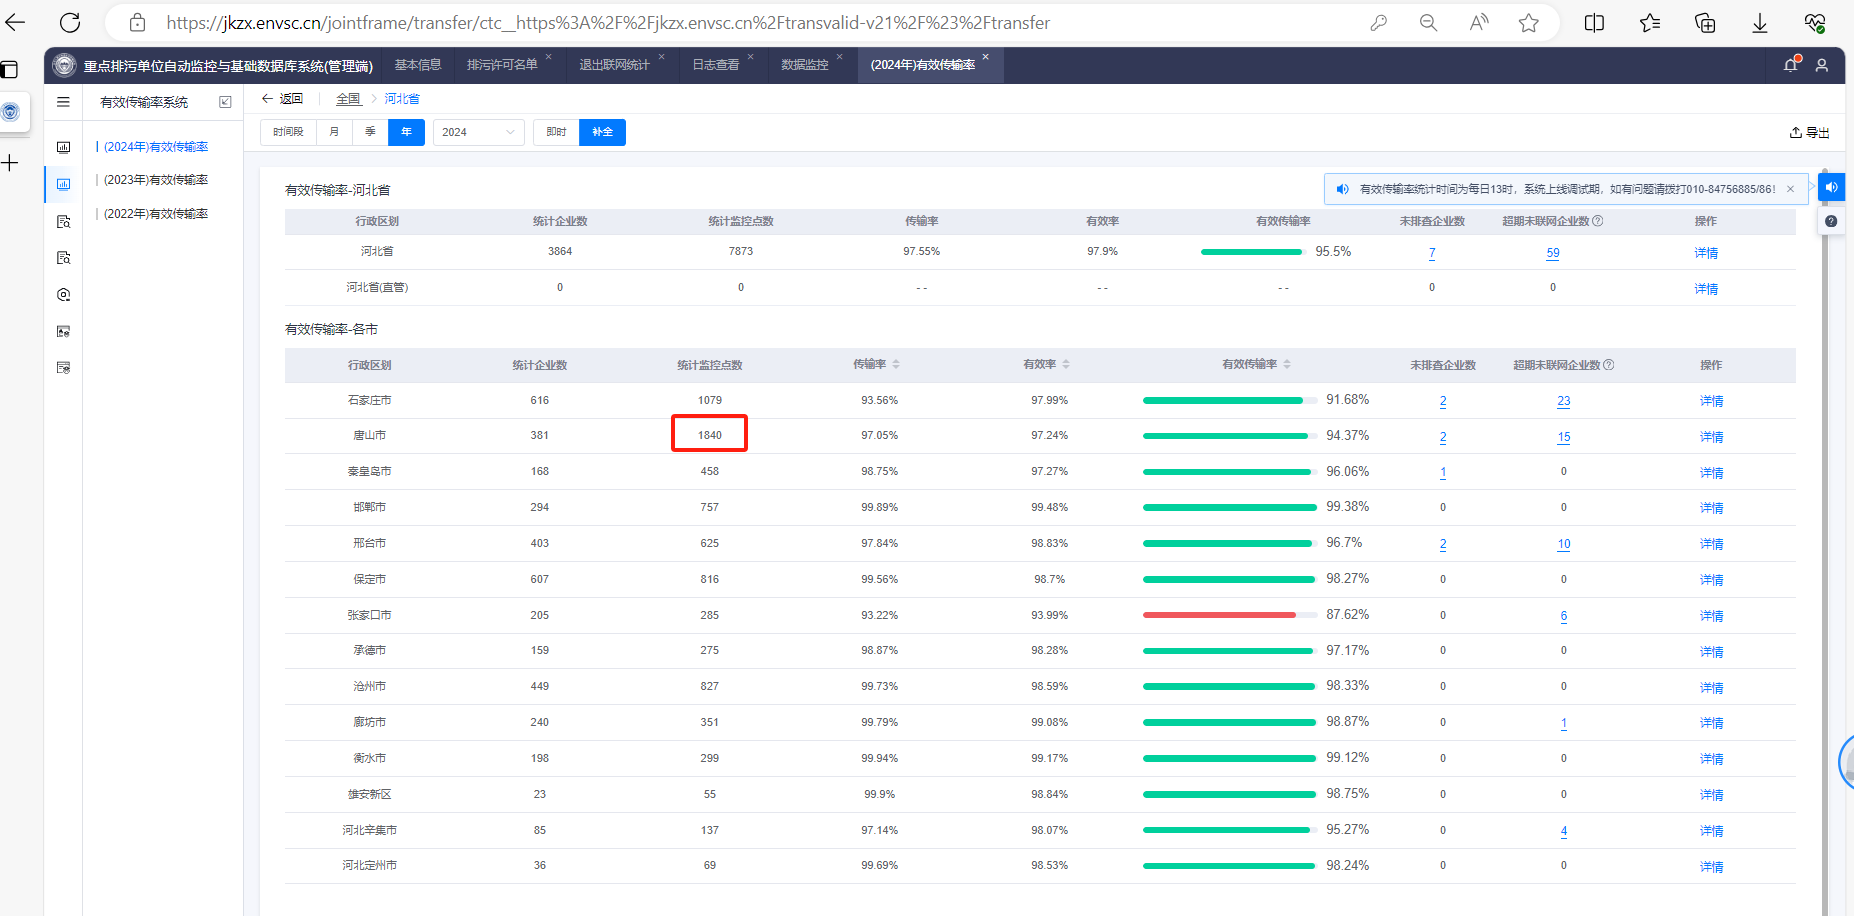1854x916 pixels.
Task: Click the system emblem logo in the header
Action: click(x=64, y=65)
